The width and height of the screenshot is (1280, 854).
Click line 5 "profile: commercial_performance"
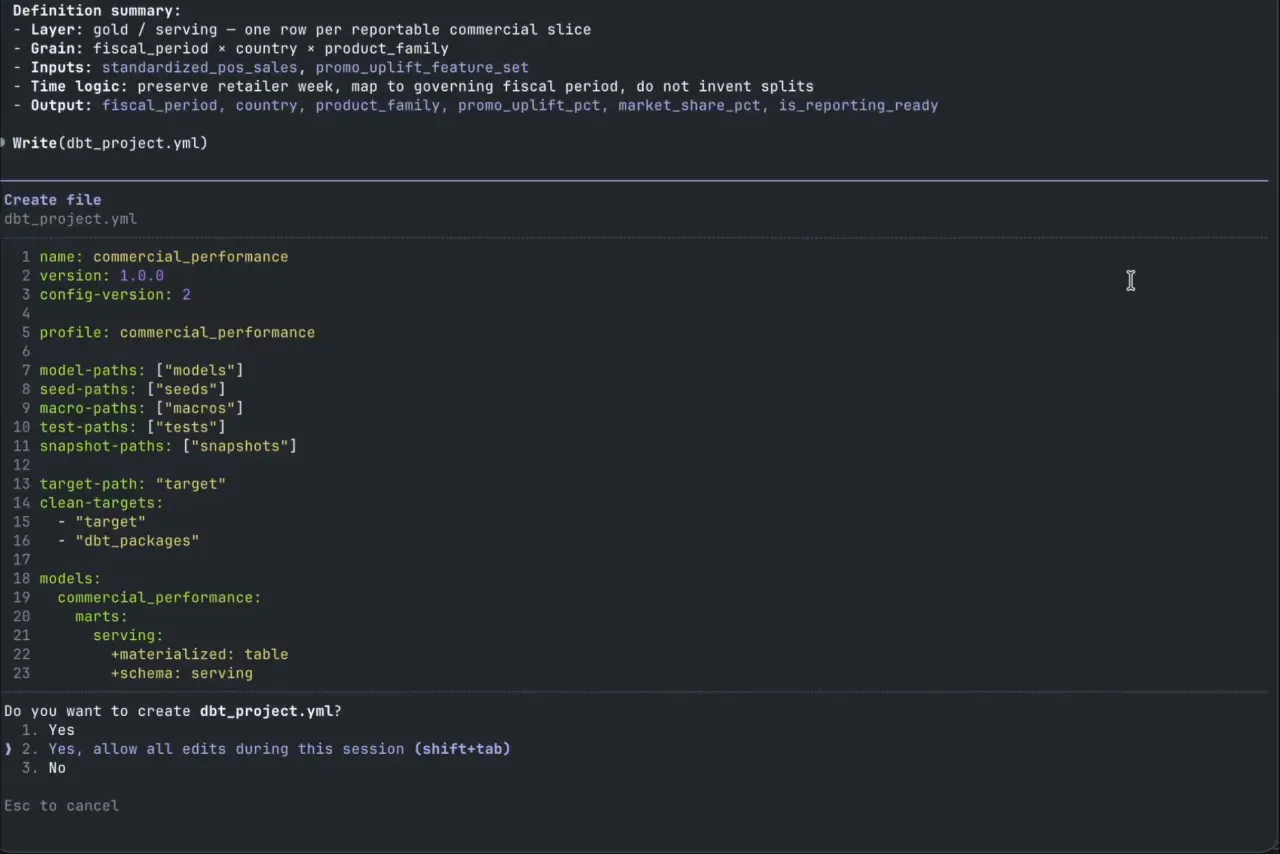(x=177, y=333)
